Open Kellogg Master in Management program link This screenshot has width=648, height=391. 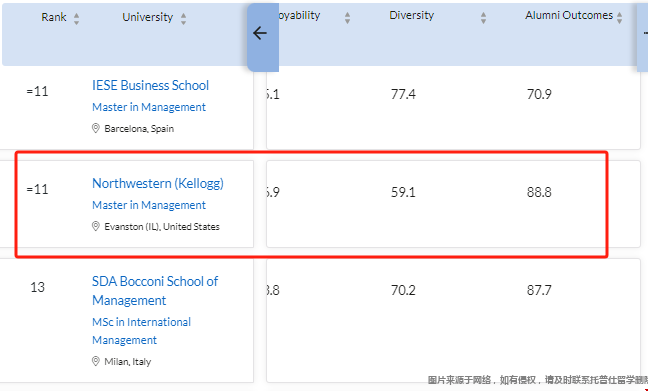coord(149,205)
